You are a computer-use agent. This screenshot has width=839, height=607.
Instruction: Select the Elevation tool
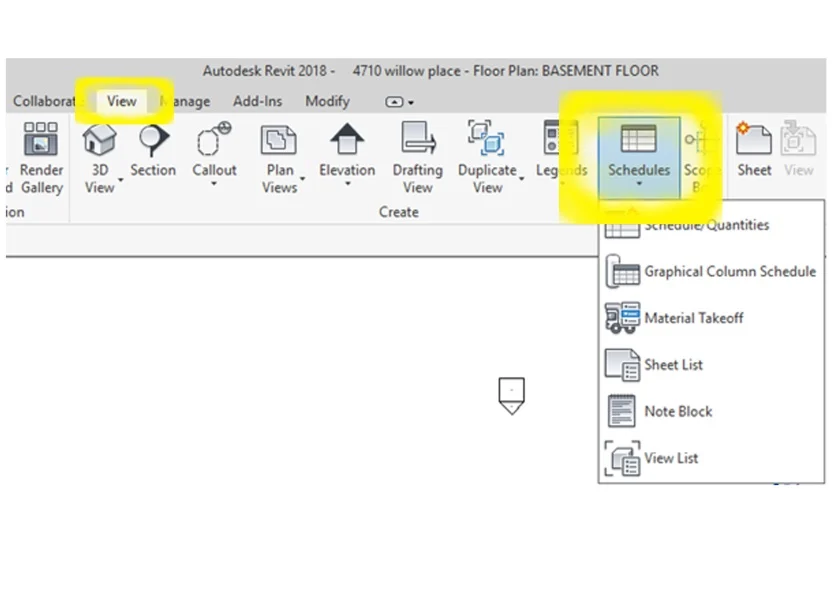[x=346, y=150]
